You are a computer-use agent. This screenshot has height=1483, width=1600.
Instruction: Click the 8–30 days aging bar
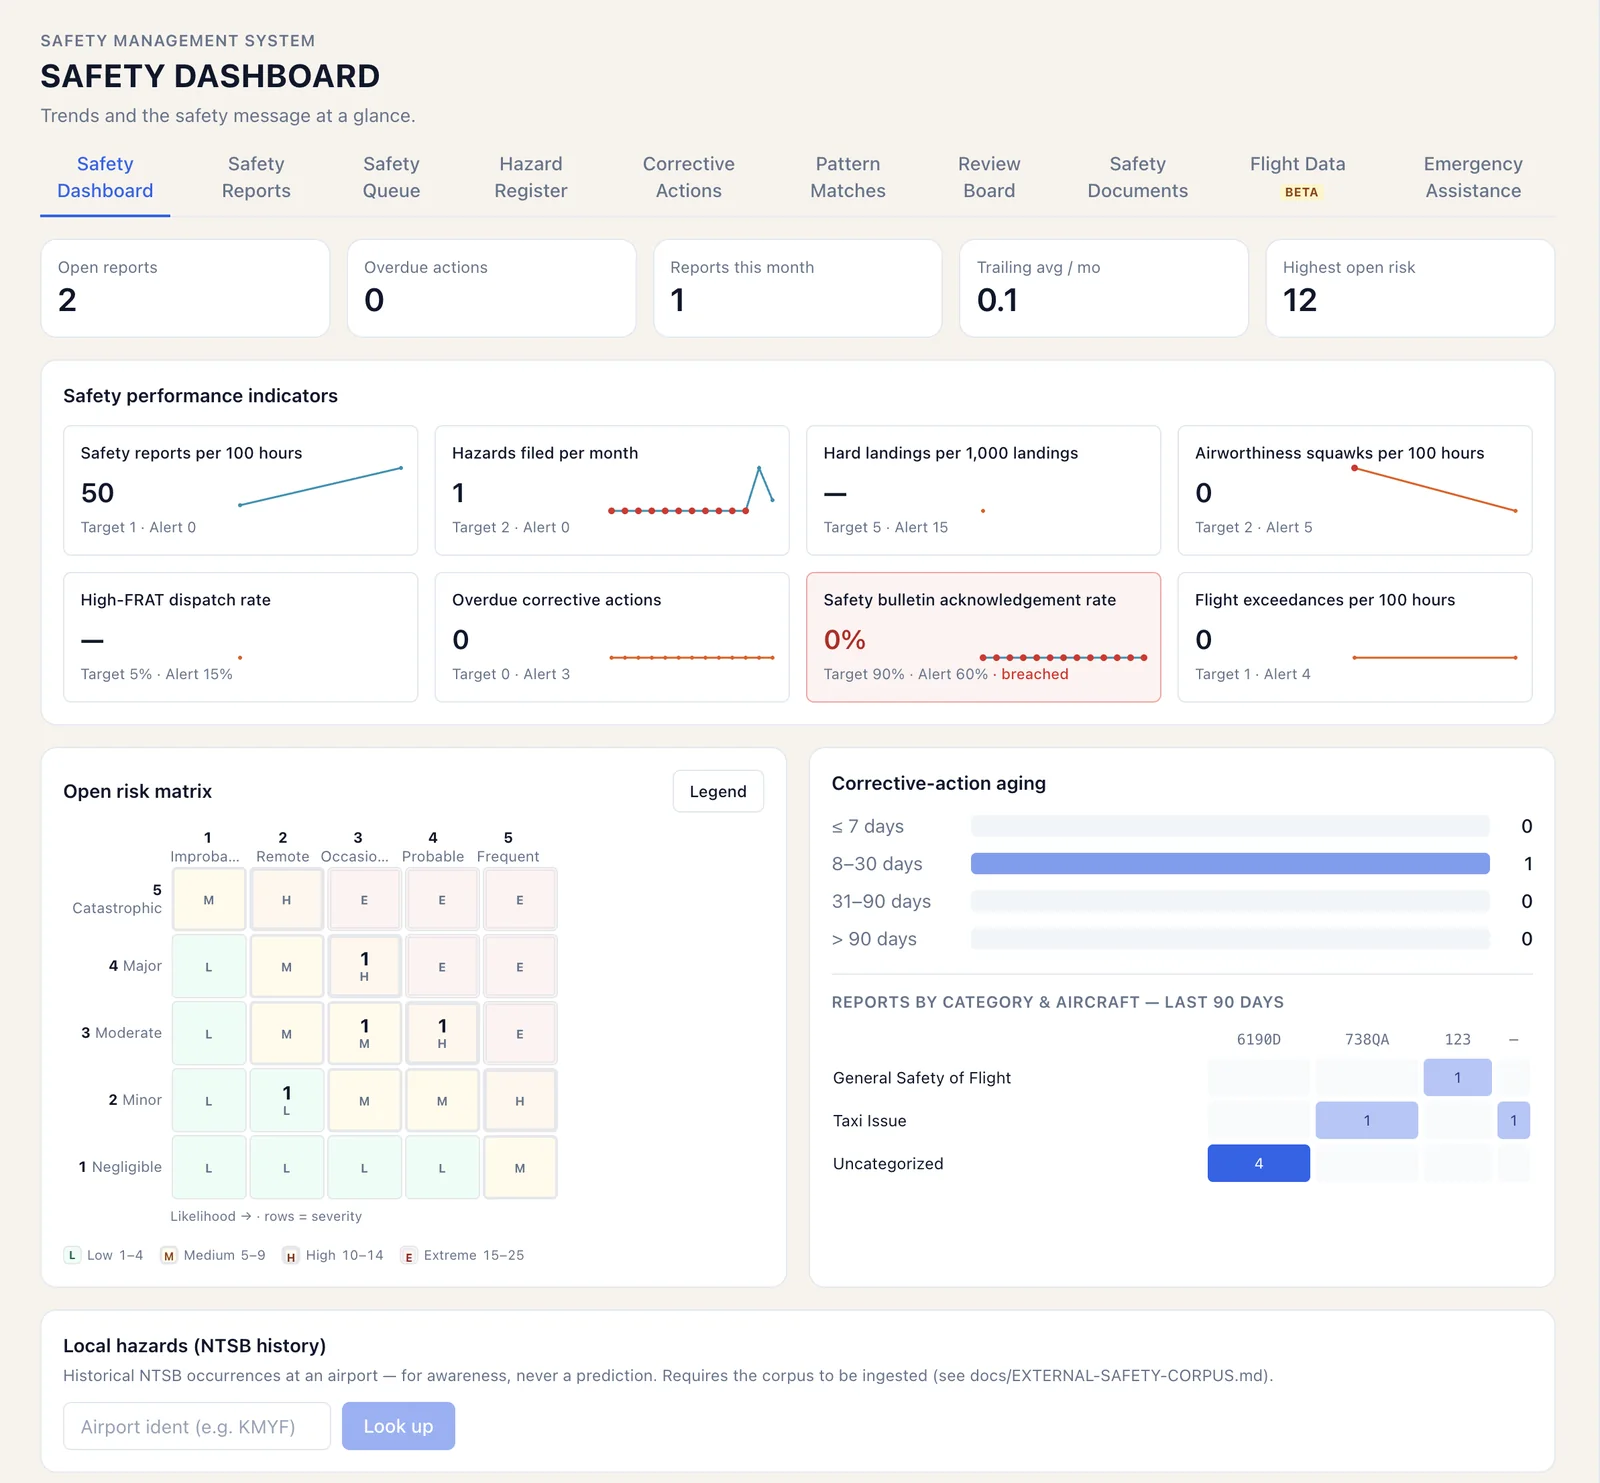click(x=1230, y=864)
